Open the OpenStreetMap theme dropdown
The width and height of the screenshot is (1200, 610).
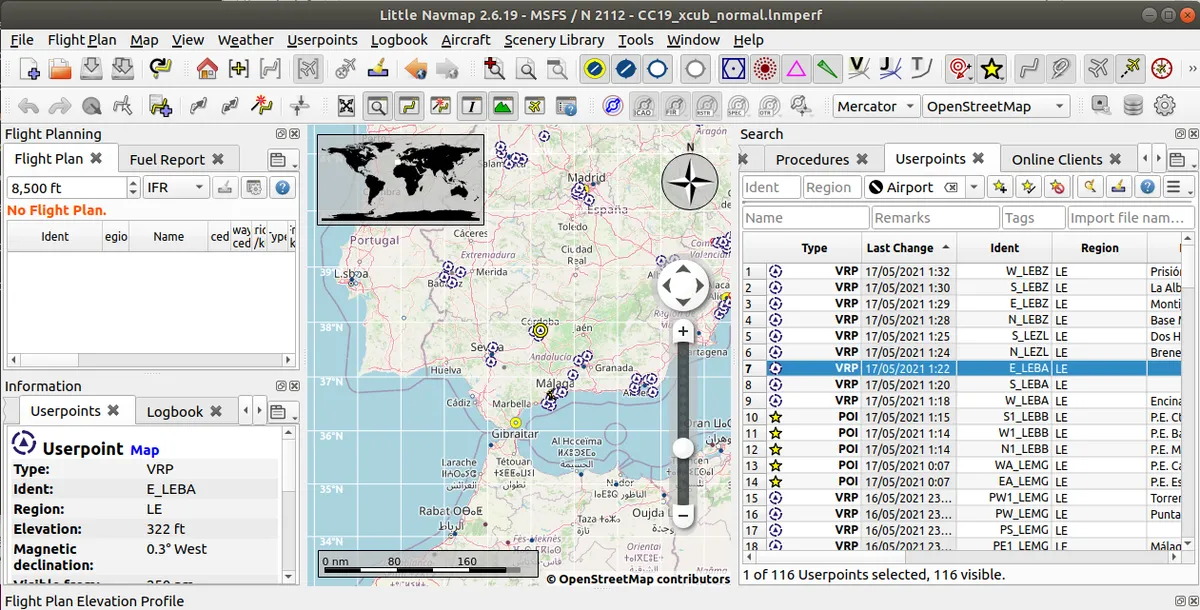pyautogui.click(x=995, y=106)
